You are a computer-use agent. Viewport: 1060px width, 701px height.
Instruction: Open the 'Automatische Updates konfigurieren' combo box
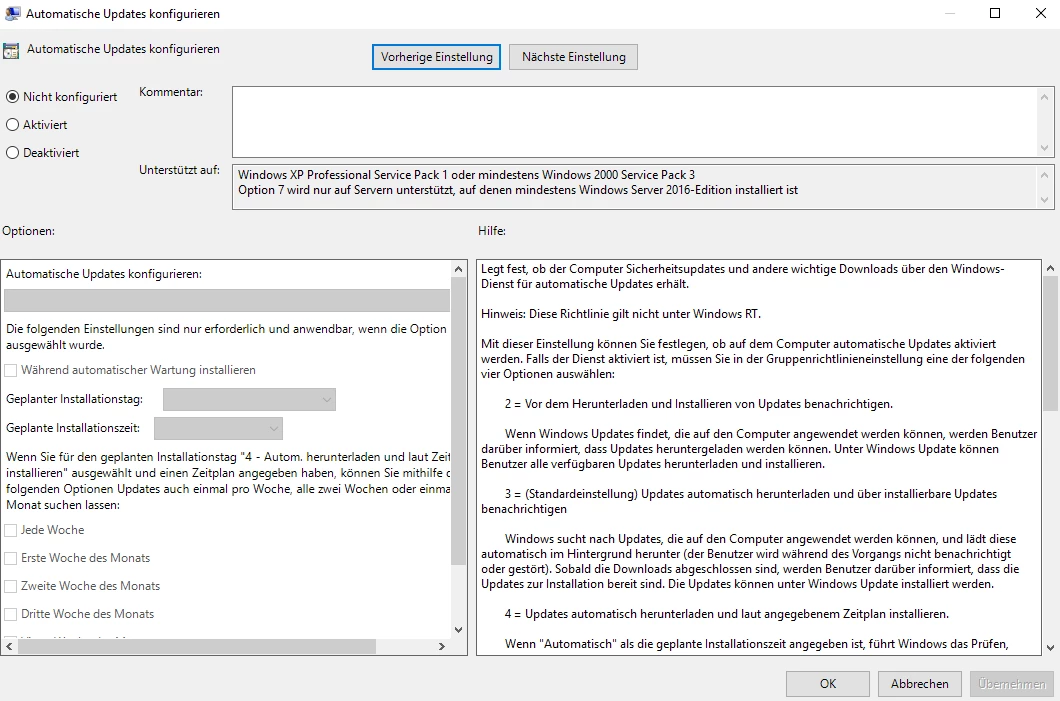[227, 301]
